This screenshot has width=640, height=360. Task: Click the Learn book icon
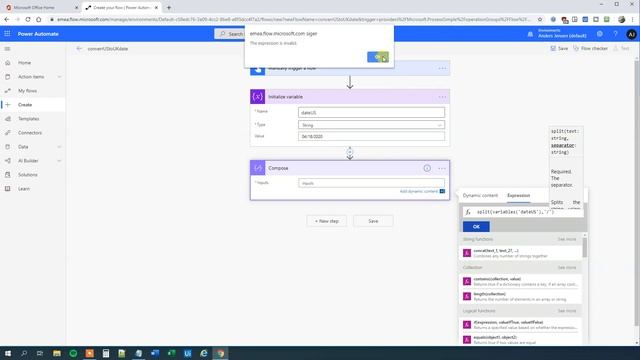tap(8, 189)
